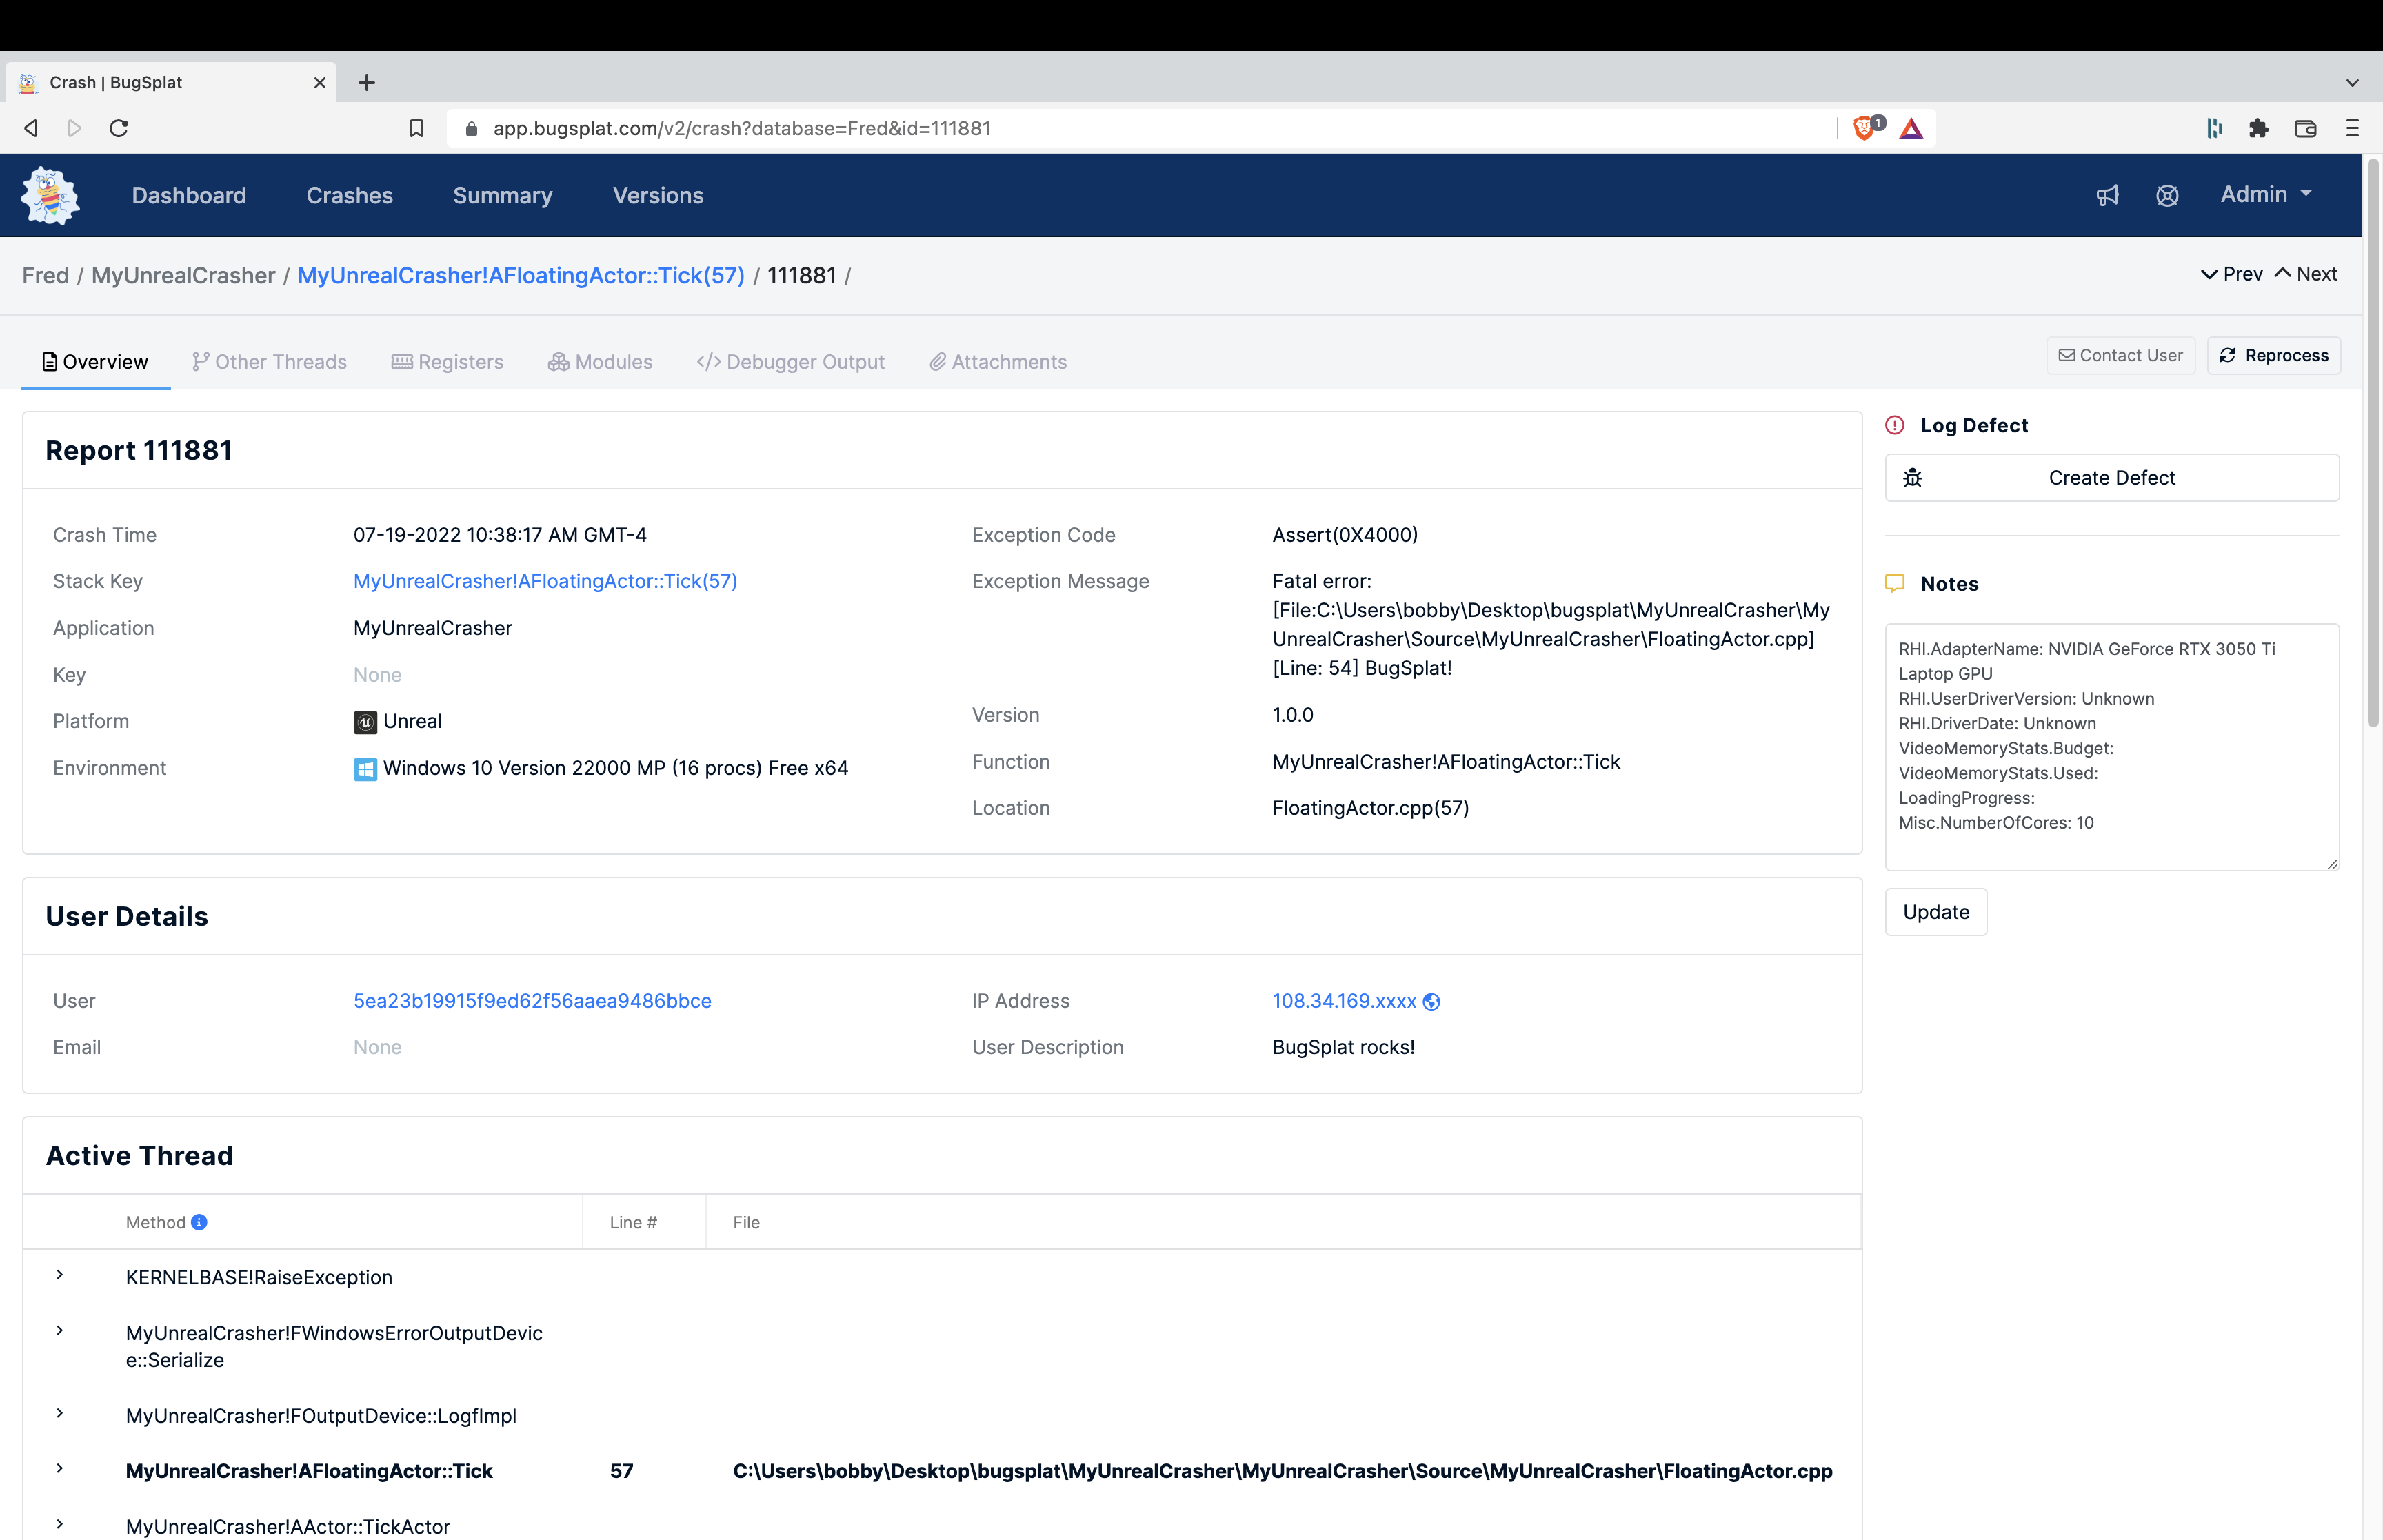Click the teal bars extension icon
2383x1540 pixels.
(x=2214, y=128)
